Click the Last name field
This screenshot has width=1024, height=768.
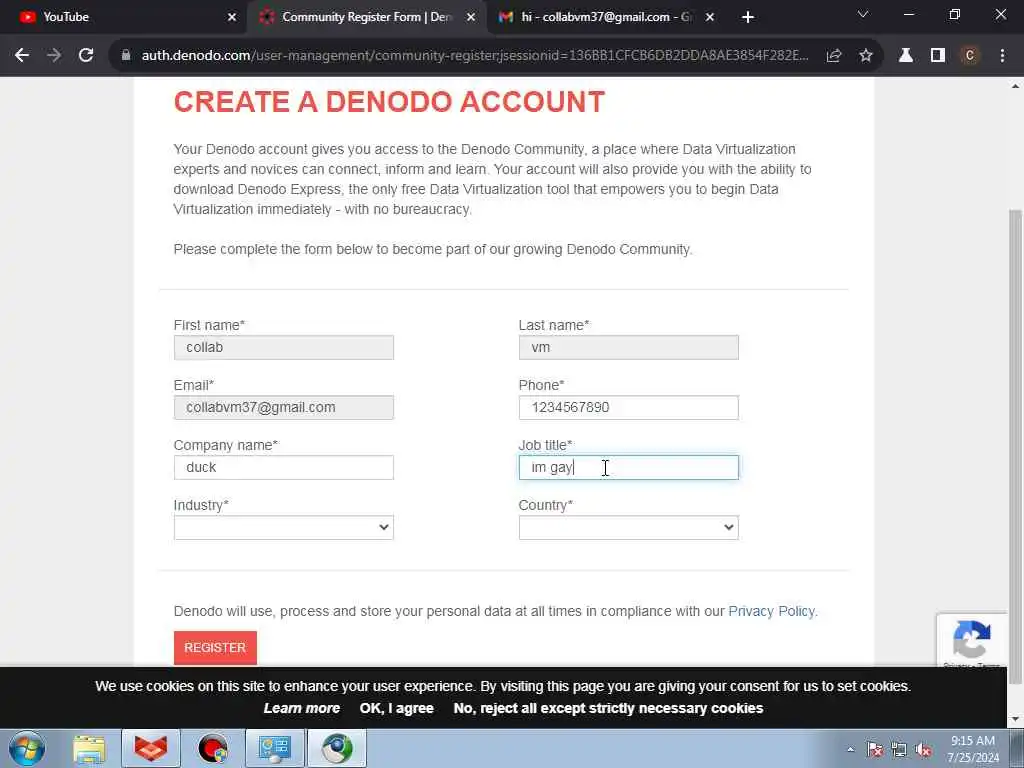628,347
